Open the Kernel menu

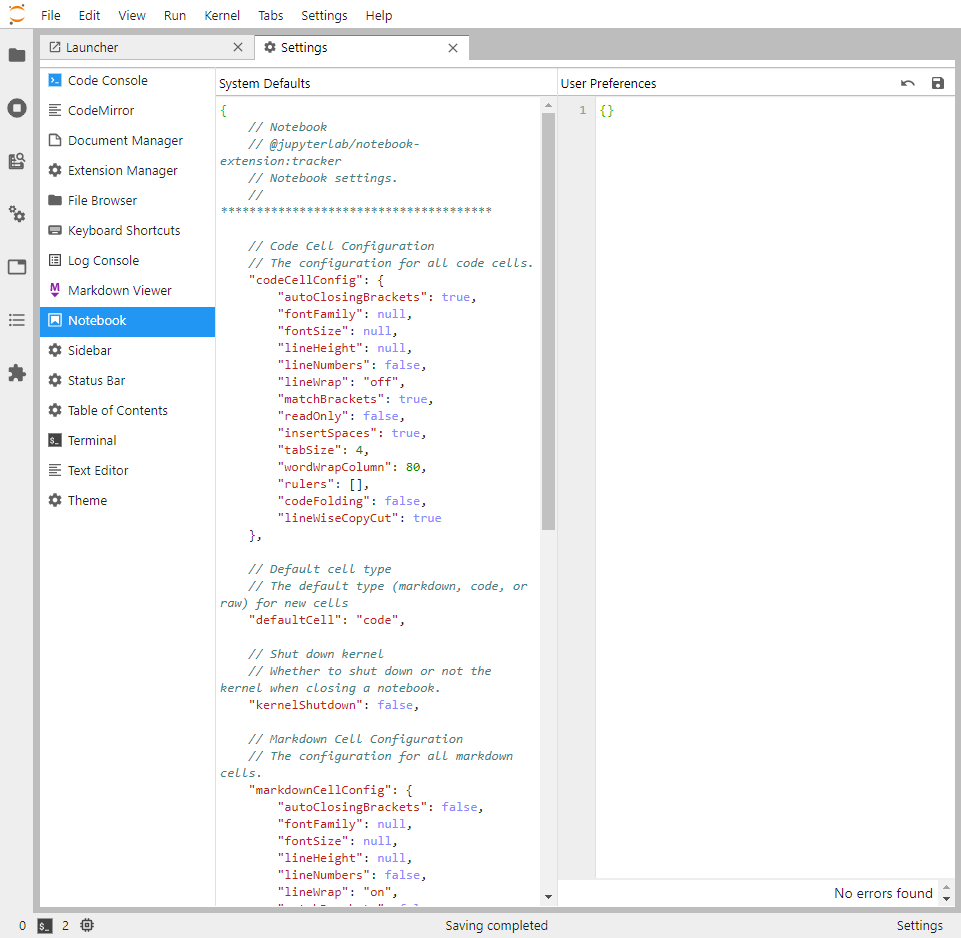pyautogui.click(x=222, y=15)
